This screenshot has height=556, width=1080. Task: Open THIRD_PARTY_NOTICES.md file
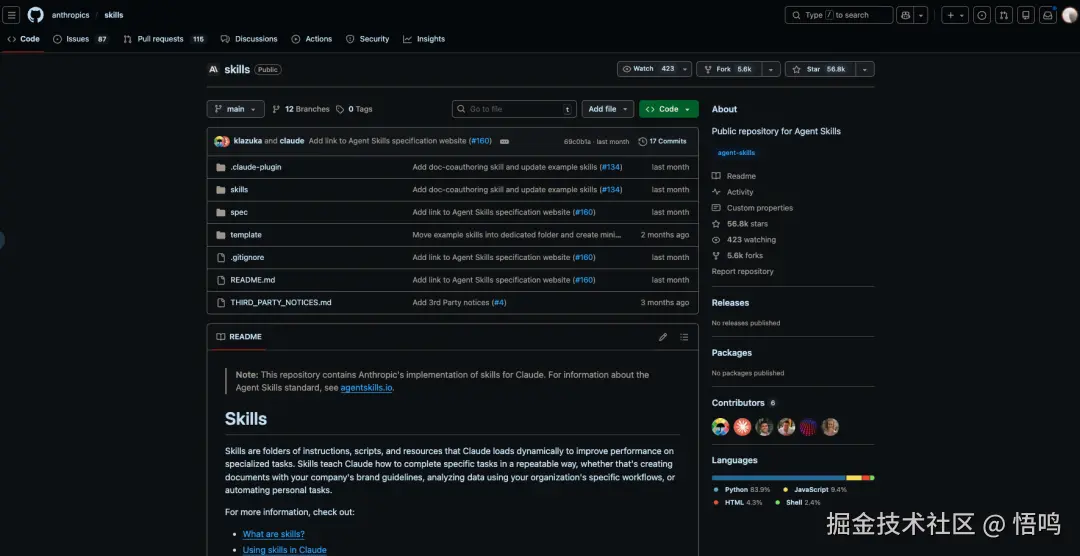[281, 302]
